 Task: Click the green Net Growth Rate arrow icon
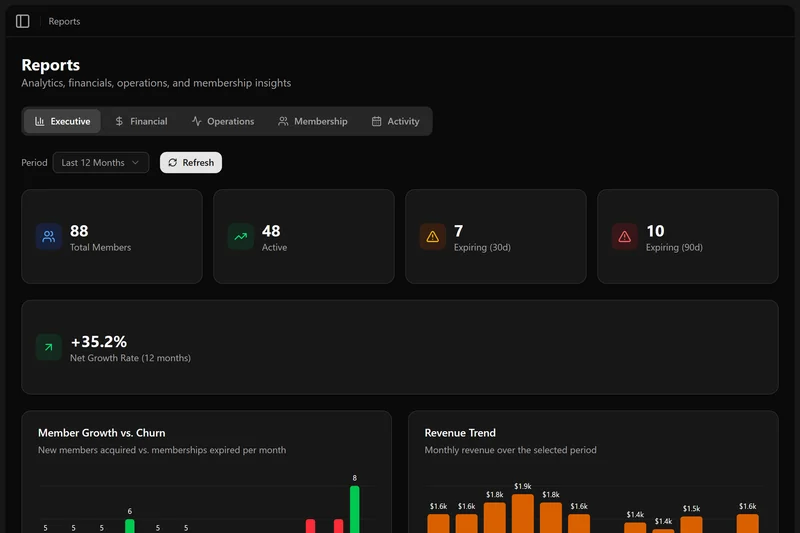(49, 347)
